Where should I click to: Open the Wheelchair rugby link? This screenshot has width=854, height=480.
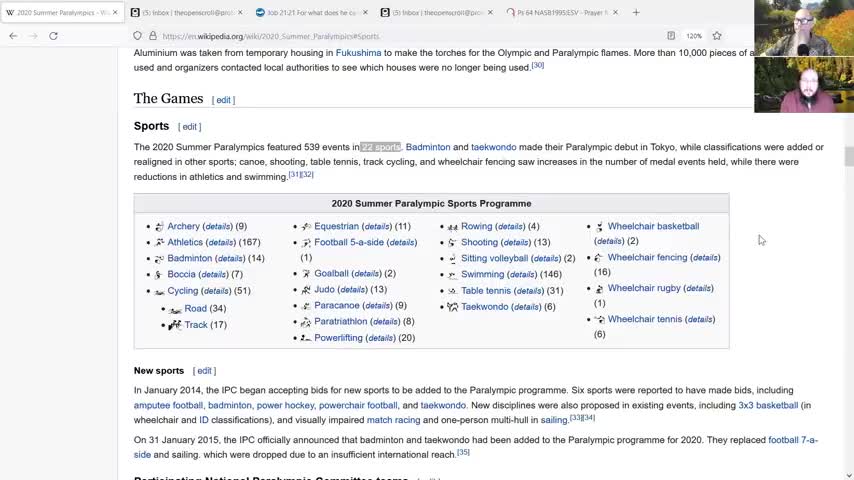point(644,288)
